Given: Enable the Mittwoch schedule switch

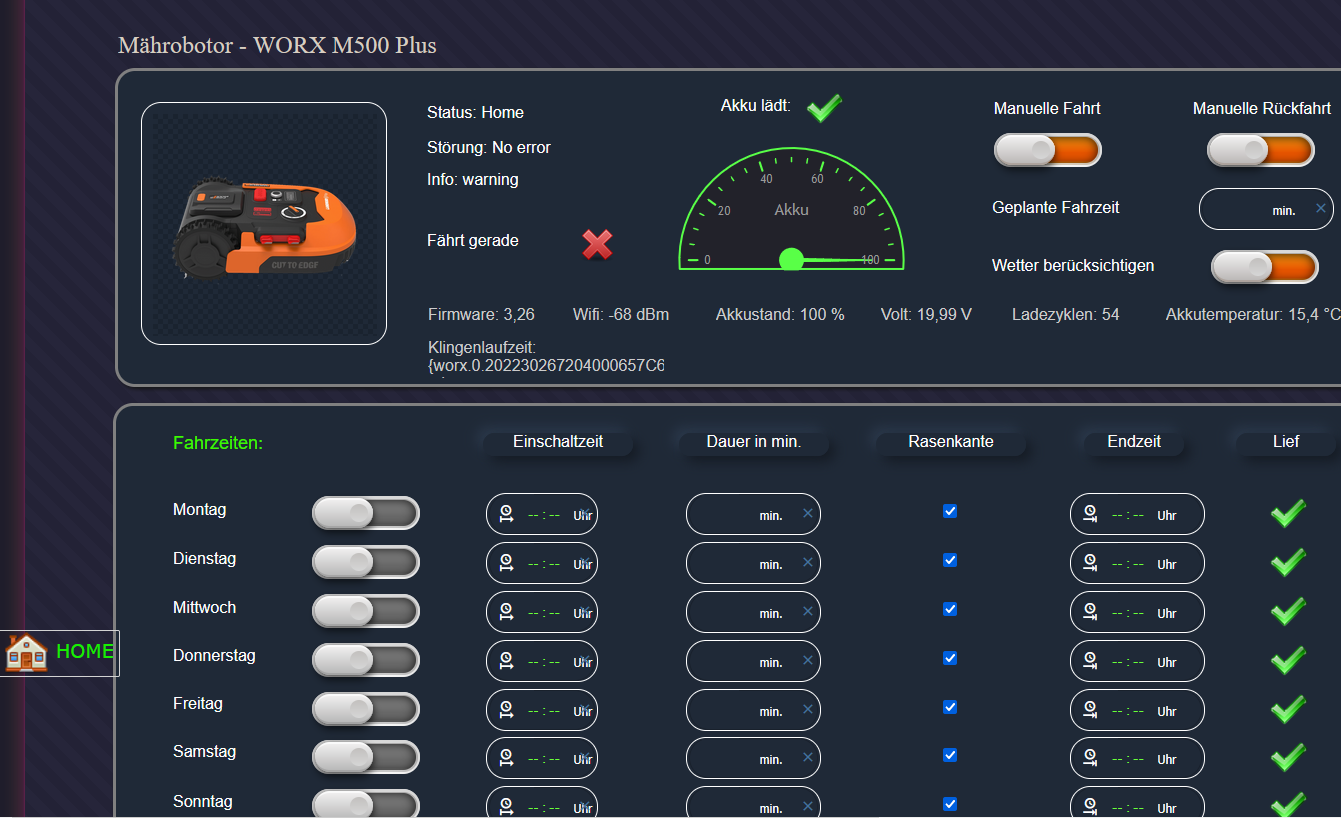Looking at the screenshot, I should [x=366, y=611].
